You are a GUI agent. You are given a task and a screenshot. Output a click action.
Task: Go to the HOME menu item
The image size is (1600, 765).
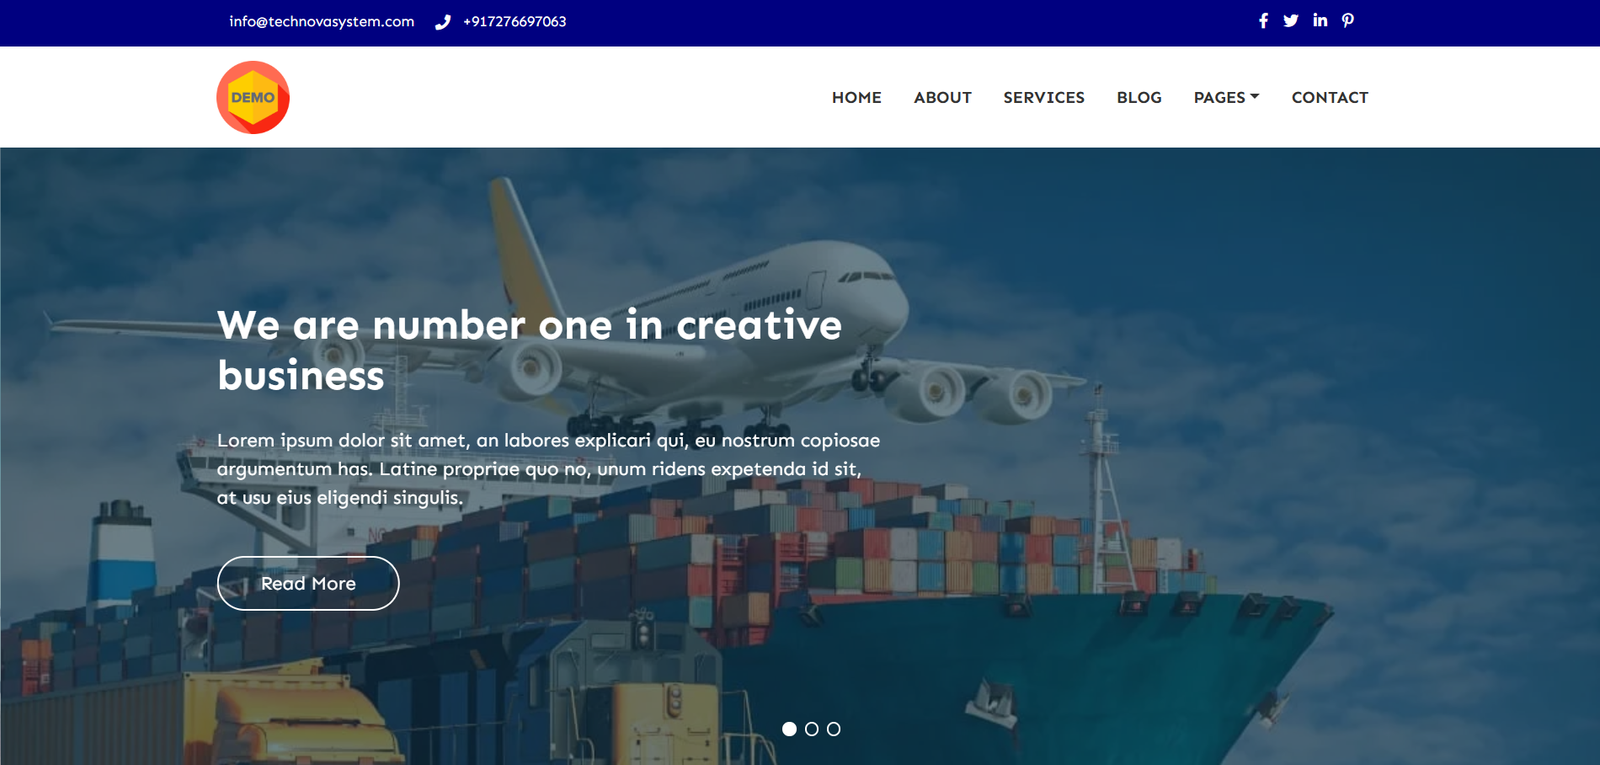tap(857, 97)
